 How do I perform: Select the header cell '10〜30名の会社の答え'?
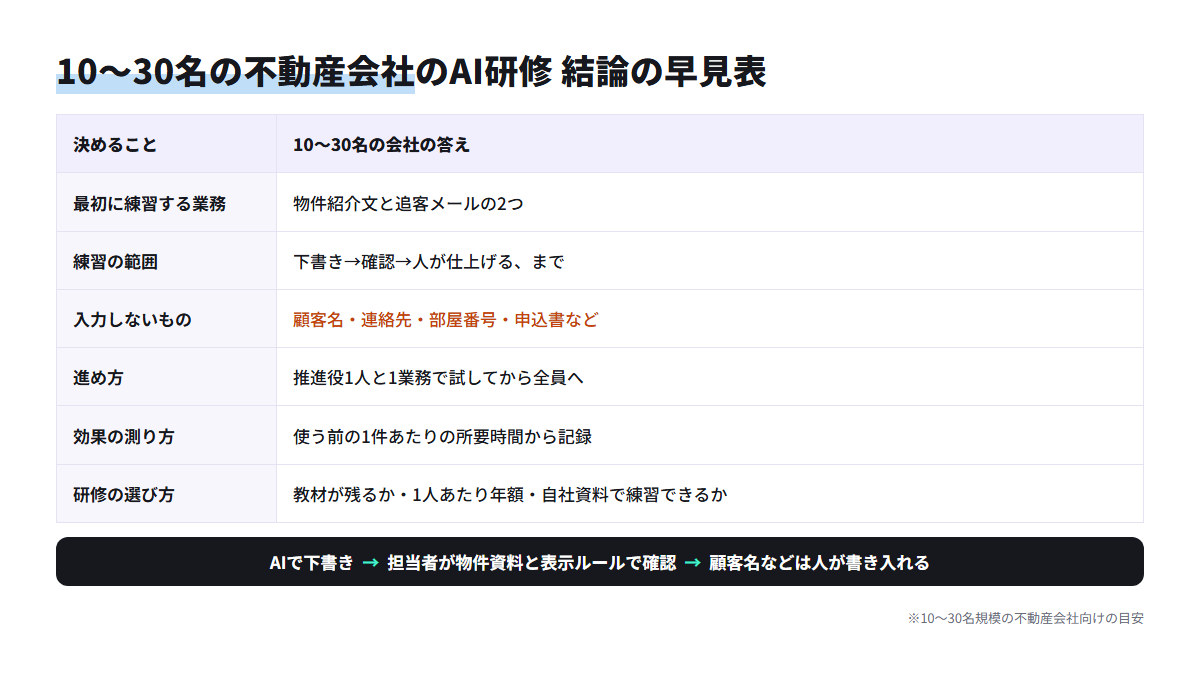click(710, 144)
